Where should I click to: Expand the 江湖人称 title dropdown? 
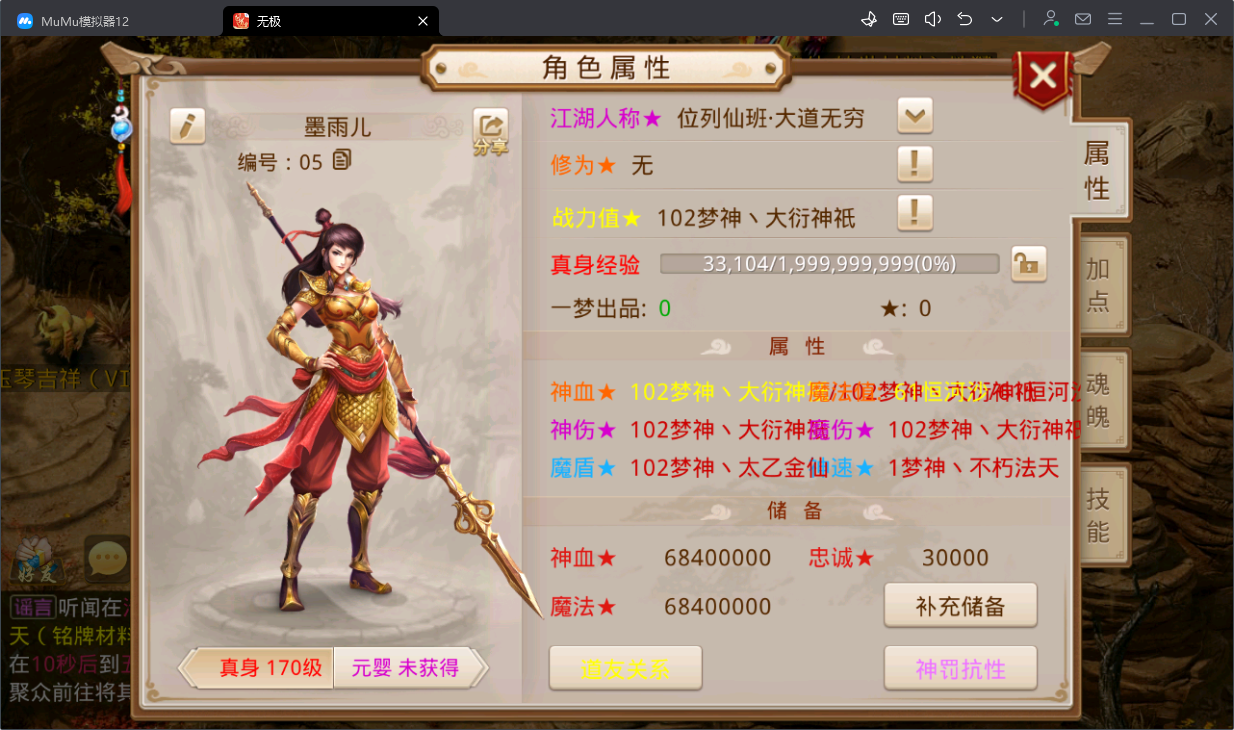(x=915, y=116)
